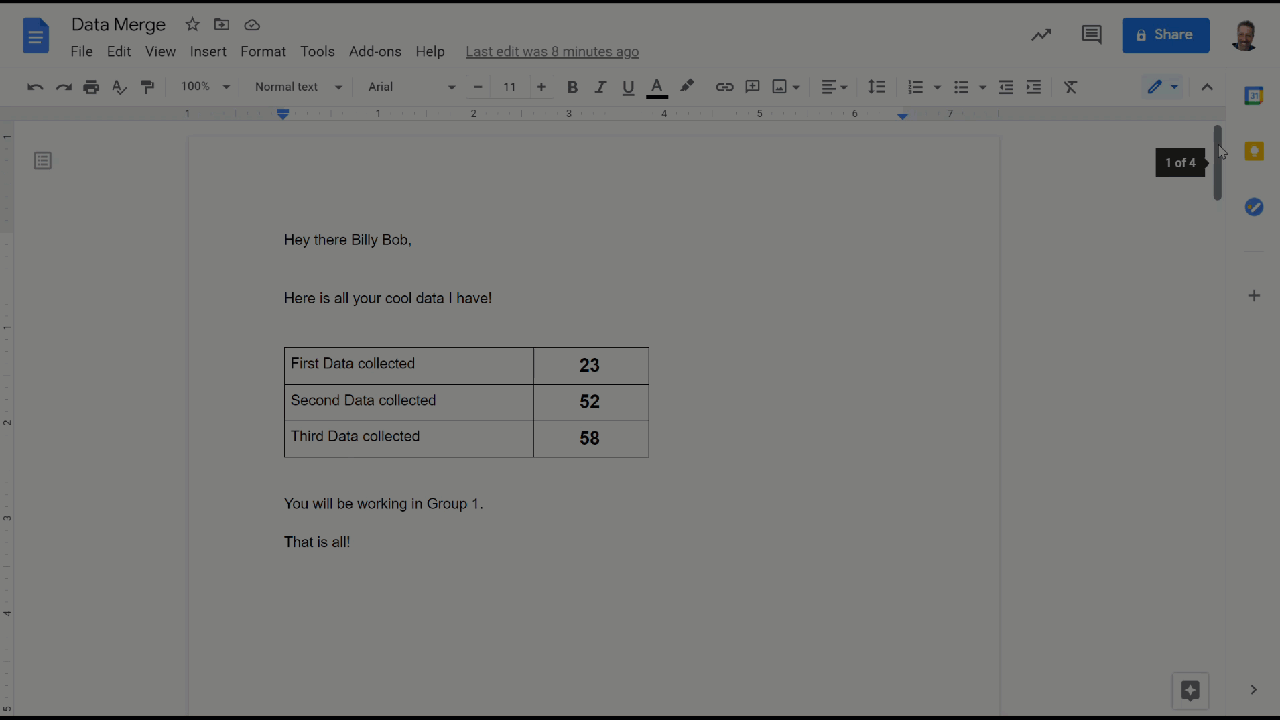Open the Google Docs home icon
This screenshot has height=720, width=1280.
point(36,37)
